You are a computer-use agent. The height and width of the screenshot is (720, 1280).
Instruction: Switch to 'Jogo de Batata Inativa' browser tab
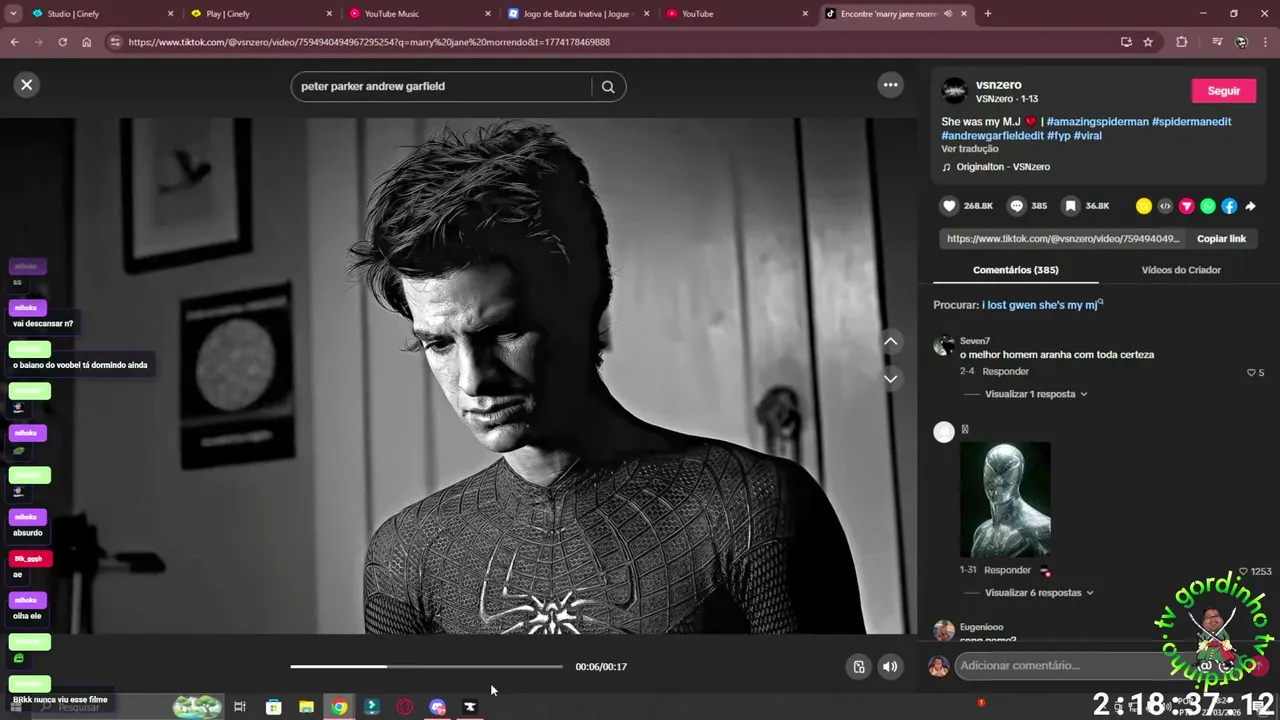[580, 14]
